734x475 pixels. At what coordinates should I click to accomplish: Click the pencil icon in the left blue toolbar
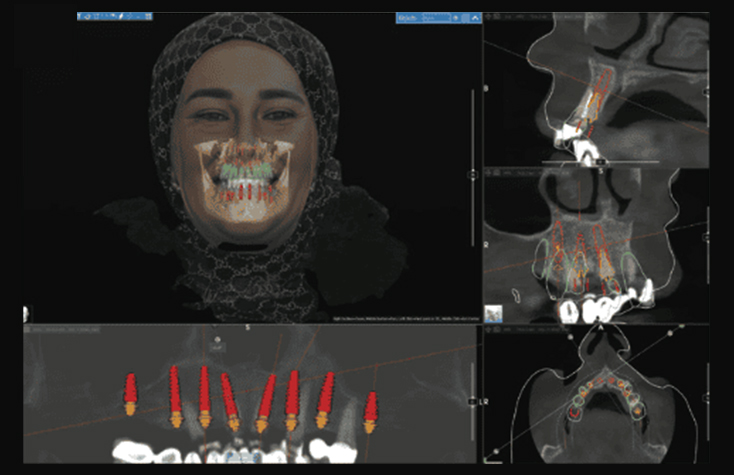tap(121, 16)
